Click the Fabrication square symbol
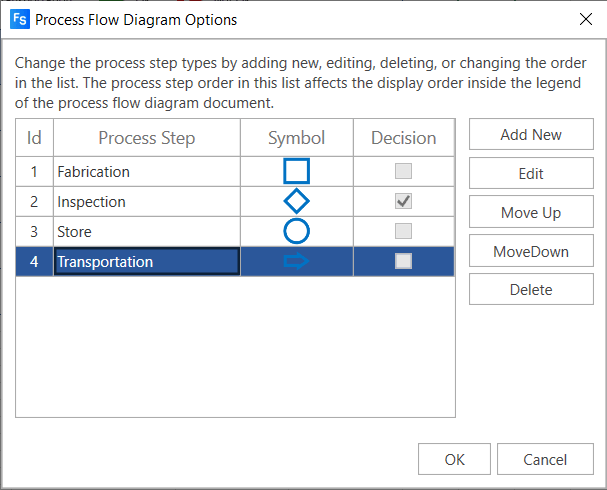This screenshot has width=607, height=490. (x=296, y=172)
